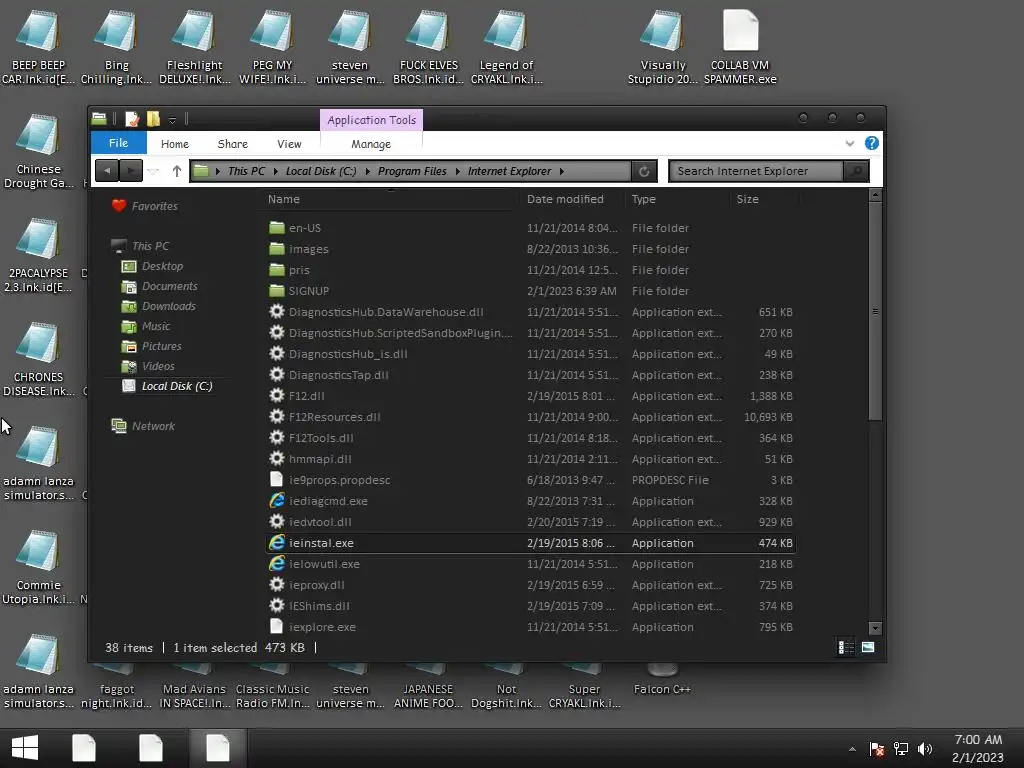Viewport: 1024px width, 768px height.
Task: Expand breadcrumb arrow after Internet Explorer
Action: (562, 171)
